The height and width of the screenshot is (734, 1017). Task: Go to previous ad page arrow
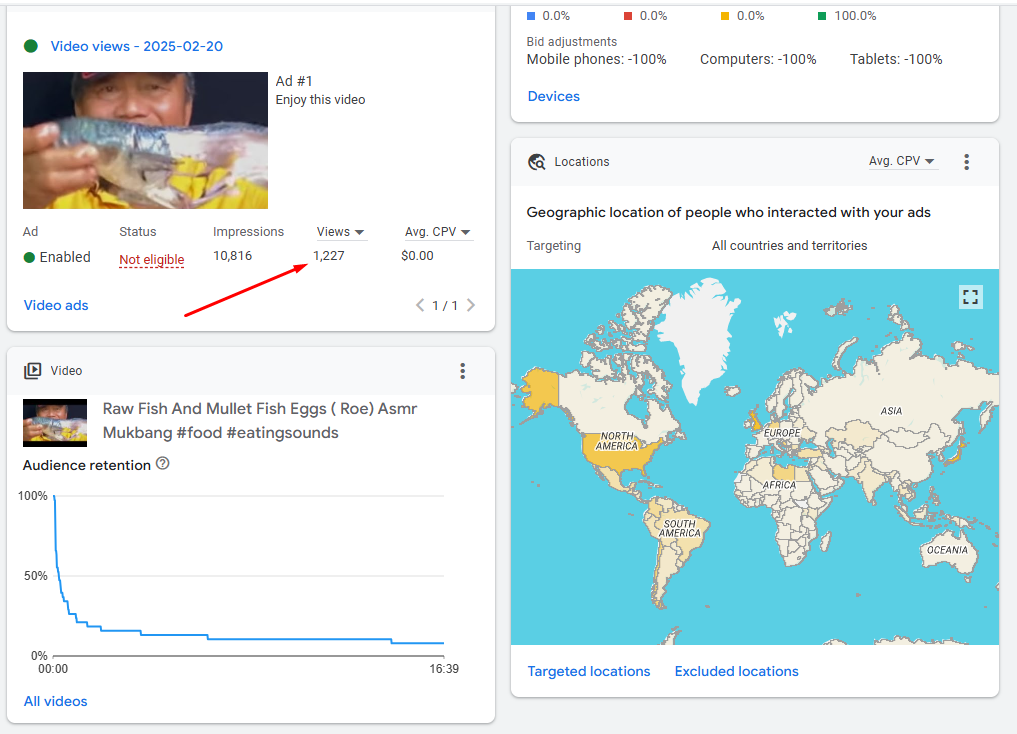(420, 306)
